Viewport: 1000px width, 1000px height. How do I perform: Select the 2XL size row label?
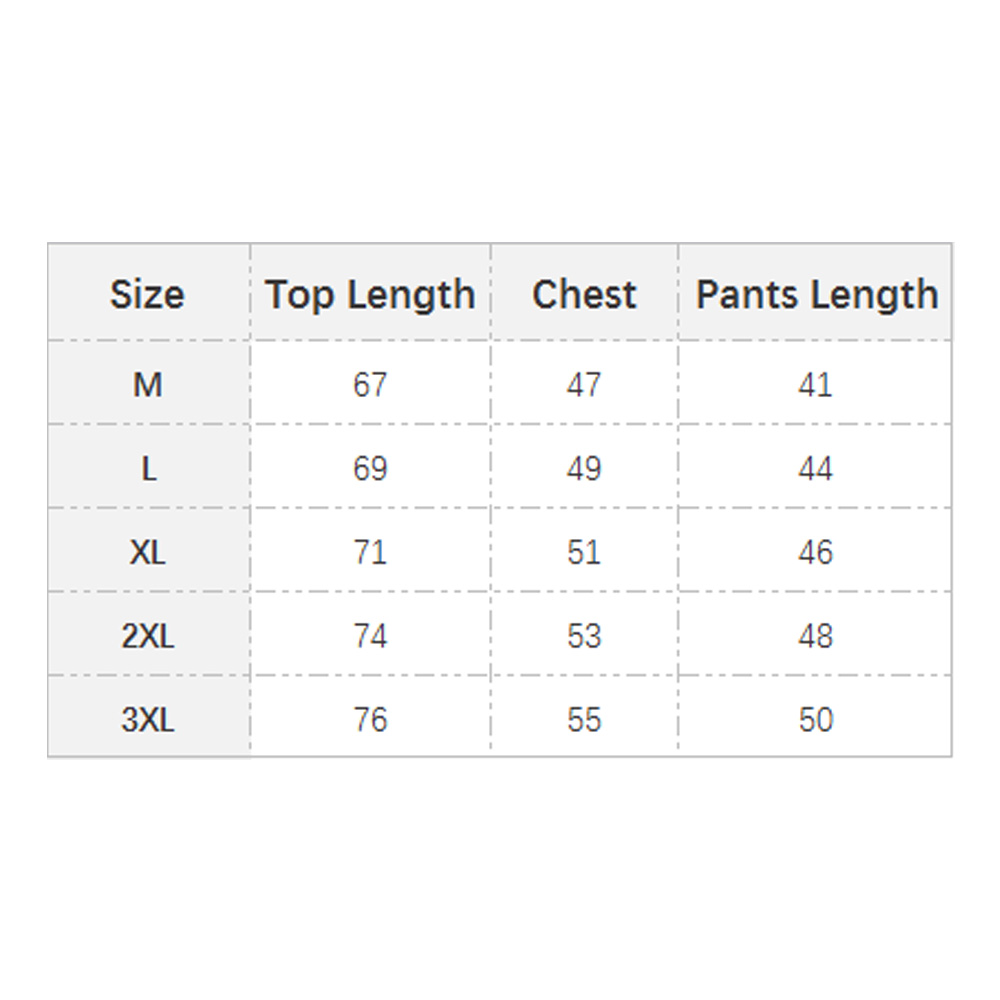[x=147, y=636]
